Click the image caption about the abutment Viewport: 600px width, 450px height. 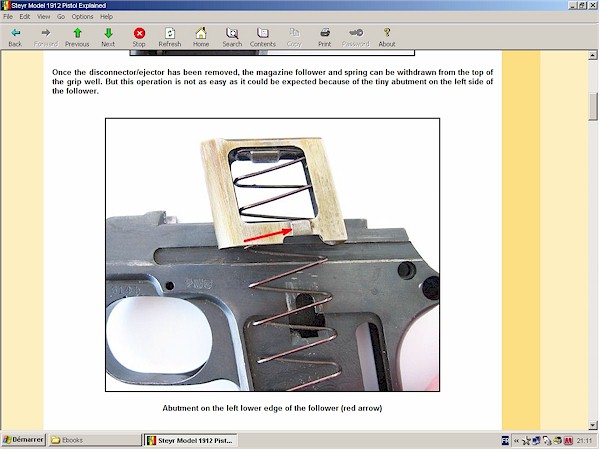[272, 408]
